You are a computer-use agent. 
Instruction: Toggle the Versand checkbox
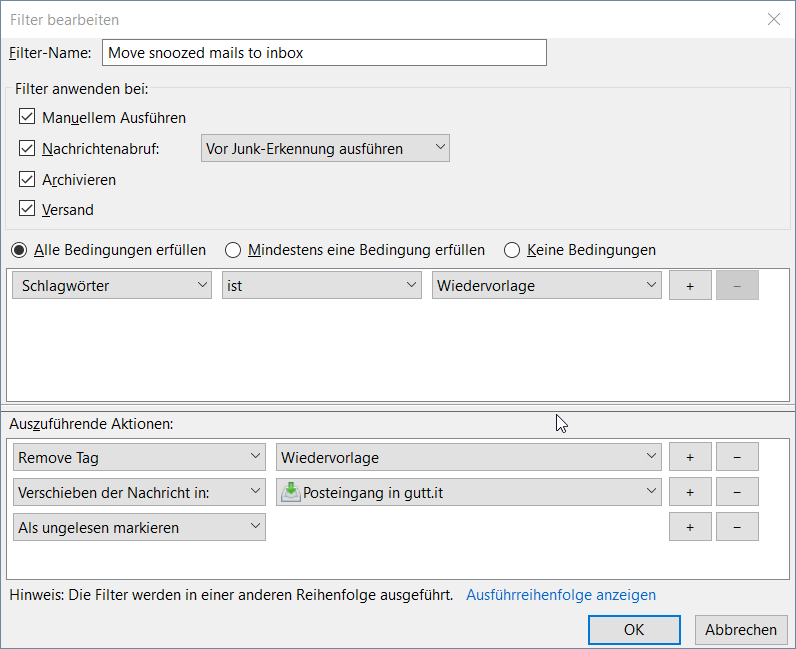point(27,210)
